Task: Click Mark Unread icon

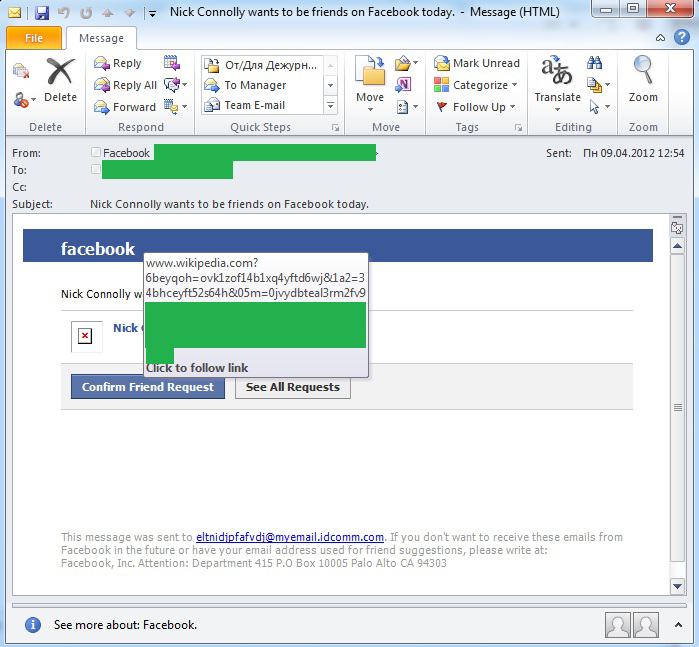Action: coord(442,63)
